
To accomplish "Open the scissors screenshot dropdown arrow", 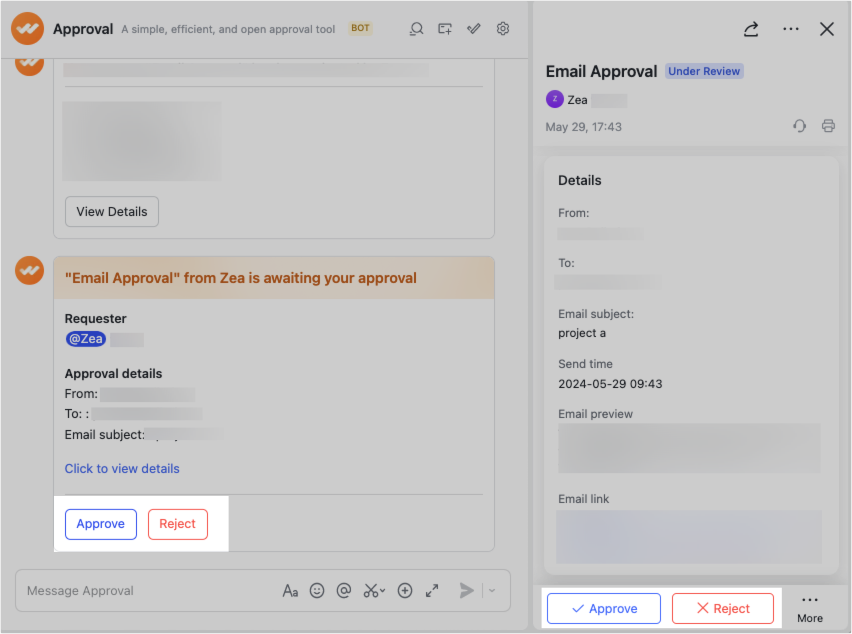I will [381, 592].
